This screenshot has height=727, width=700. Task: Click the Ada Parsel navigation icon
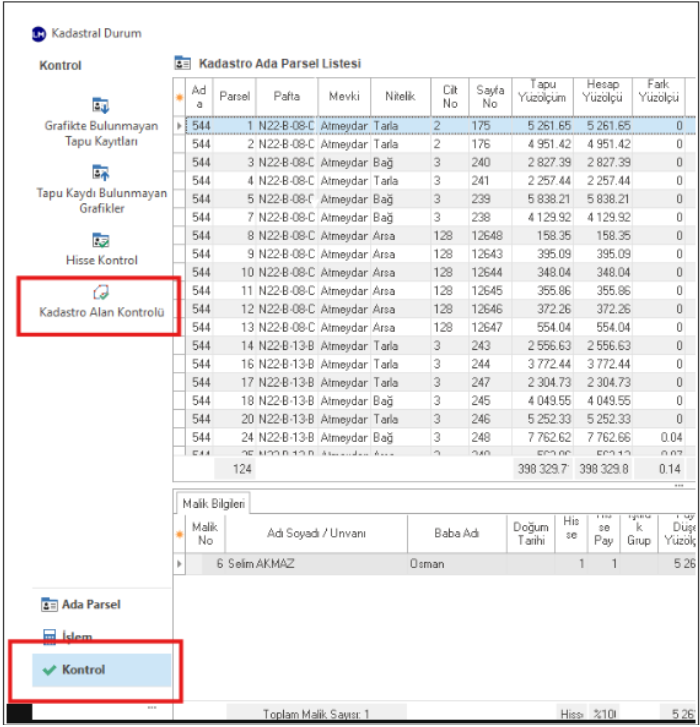(50, 605)
